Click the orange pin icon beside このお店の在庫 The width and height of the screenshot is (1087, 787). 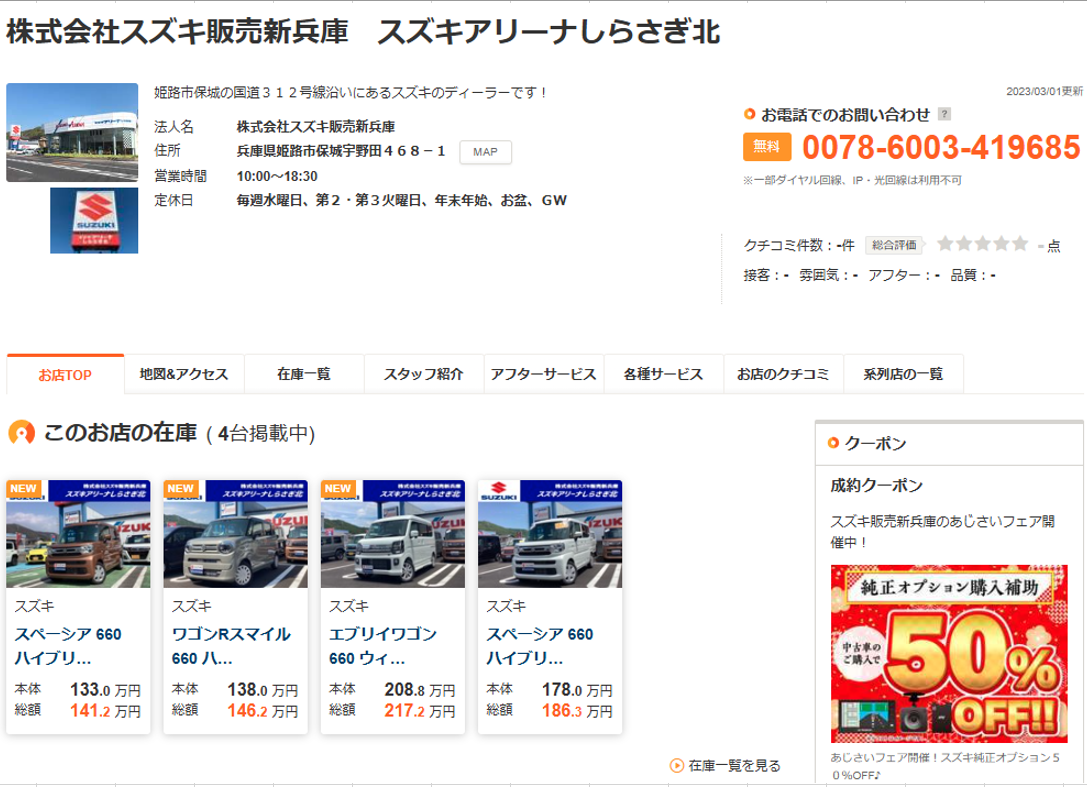point(21,433)
